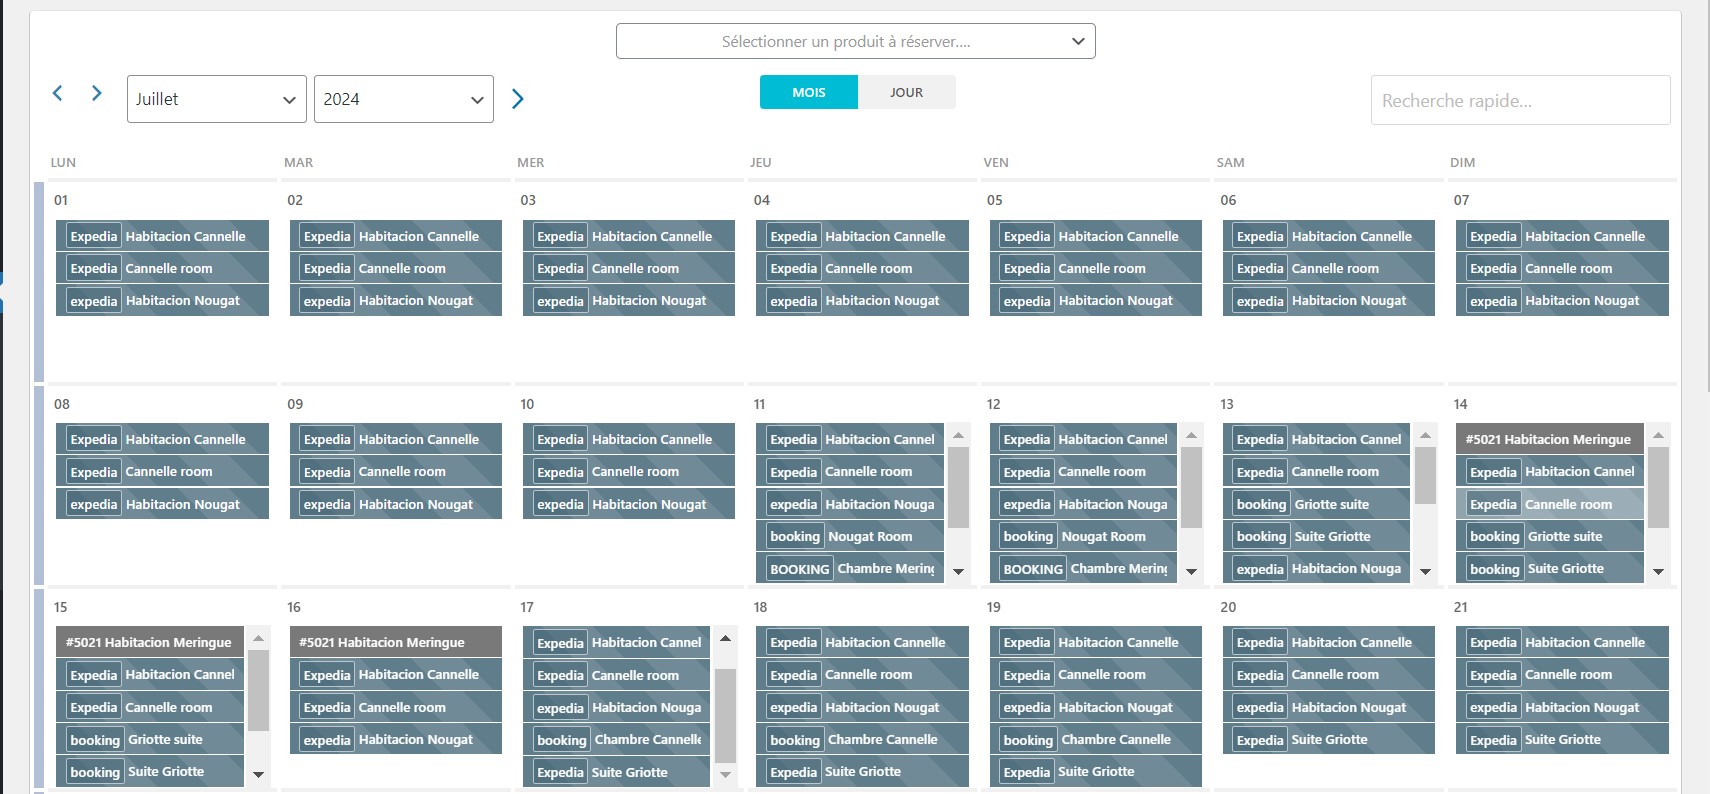Screen dimensions: 1710x794
Task: Click the day number 21 in the calendar
Action: point(1461,607)
